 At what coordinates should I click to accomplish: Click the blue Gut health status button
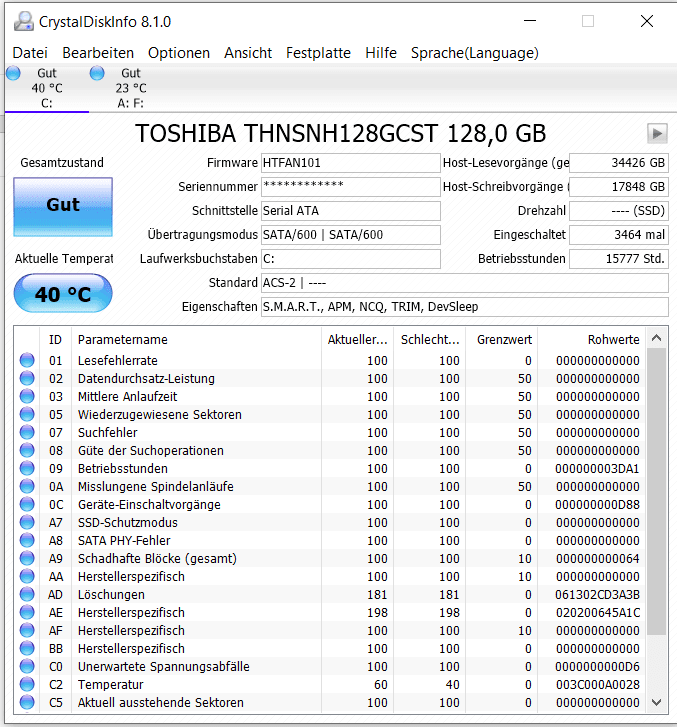(x=63, y=207)
